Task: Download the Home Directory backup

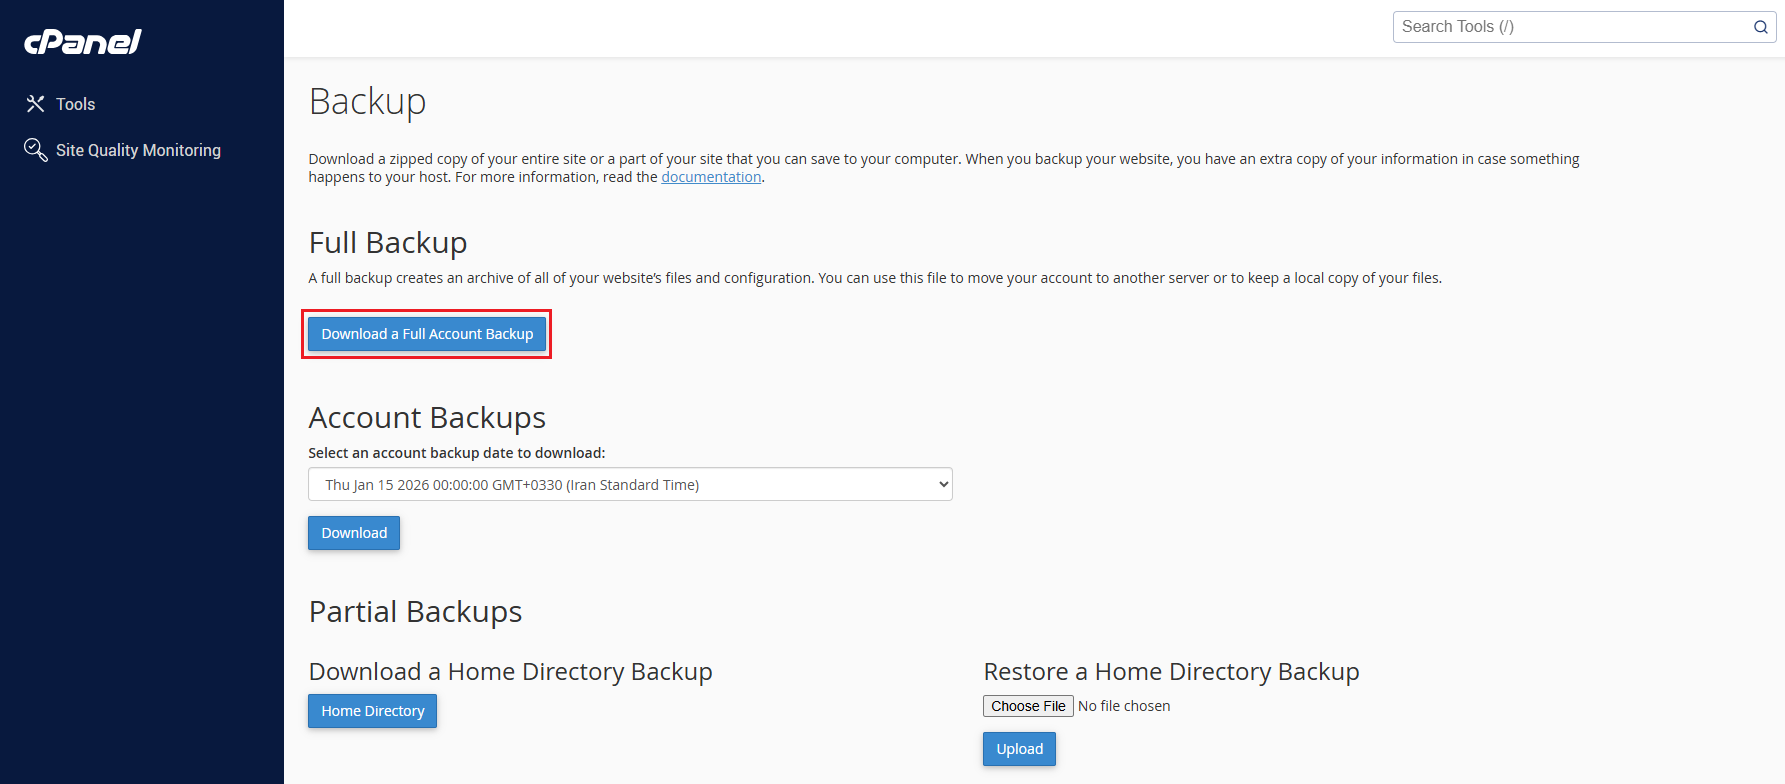Action: 372,711
